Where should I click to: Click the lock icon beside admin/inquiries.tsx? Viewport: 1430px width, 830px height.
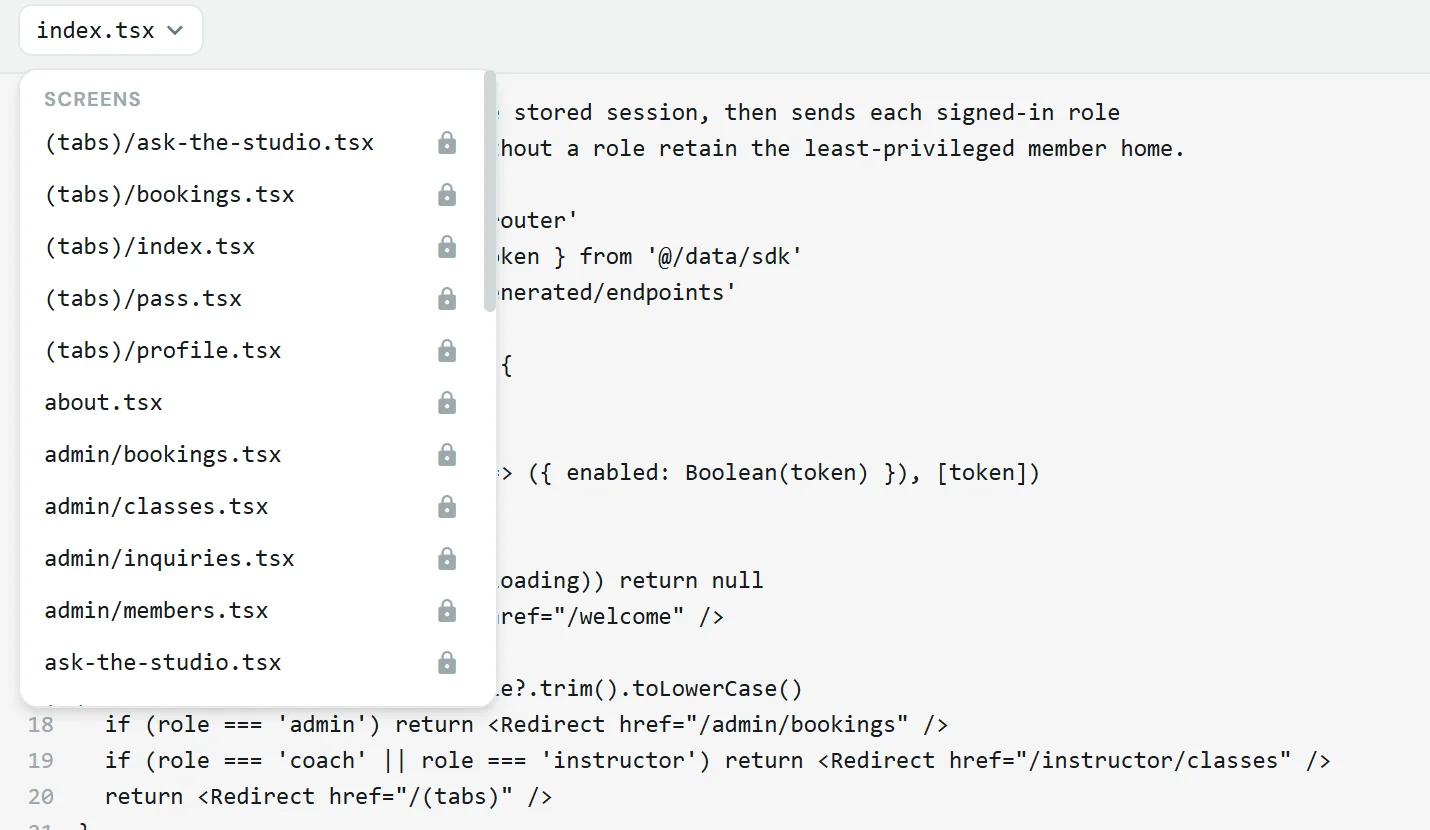pos(447,559)
